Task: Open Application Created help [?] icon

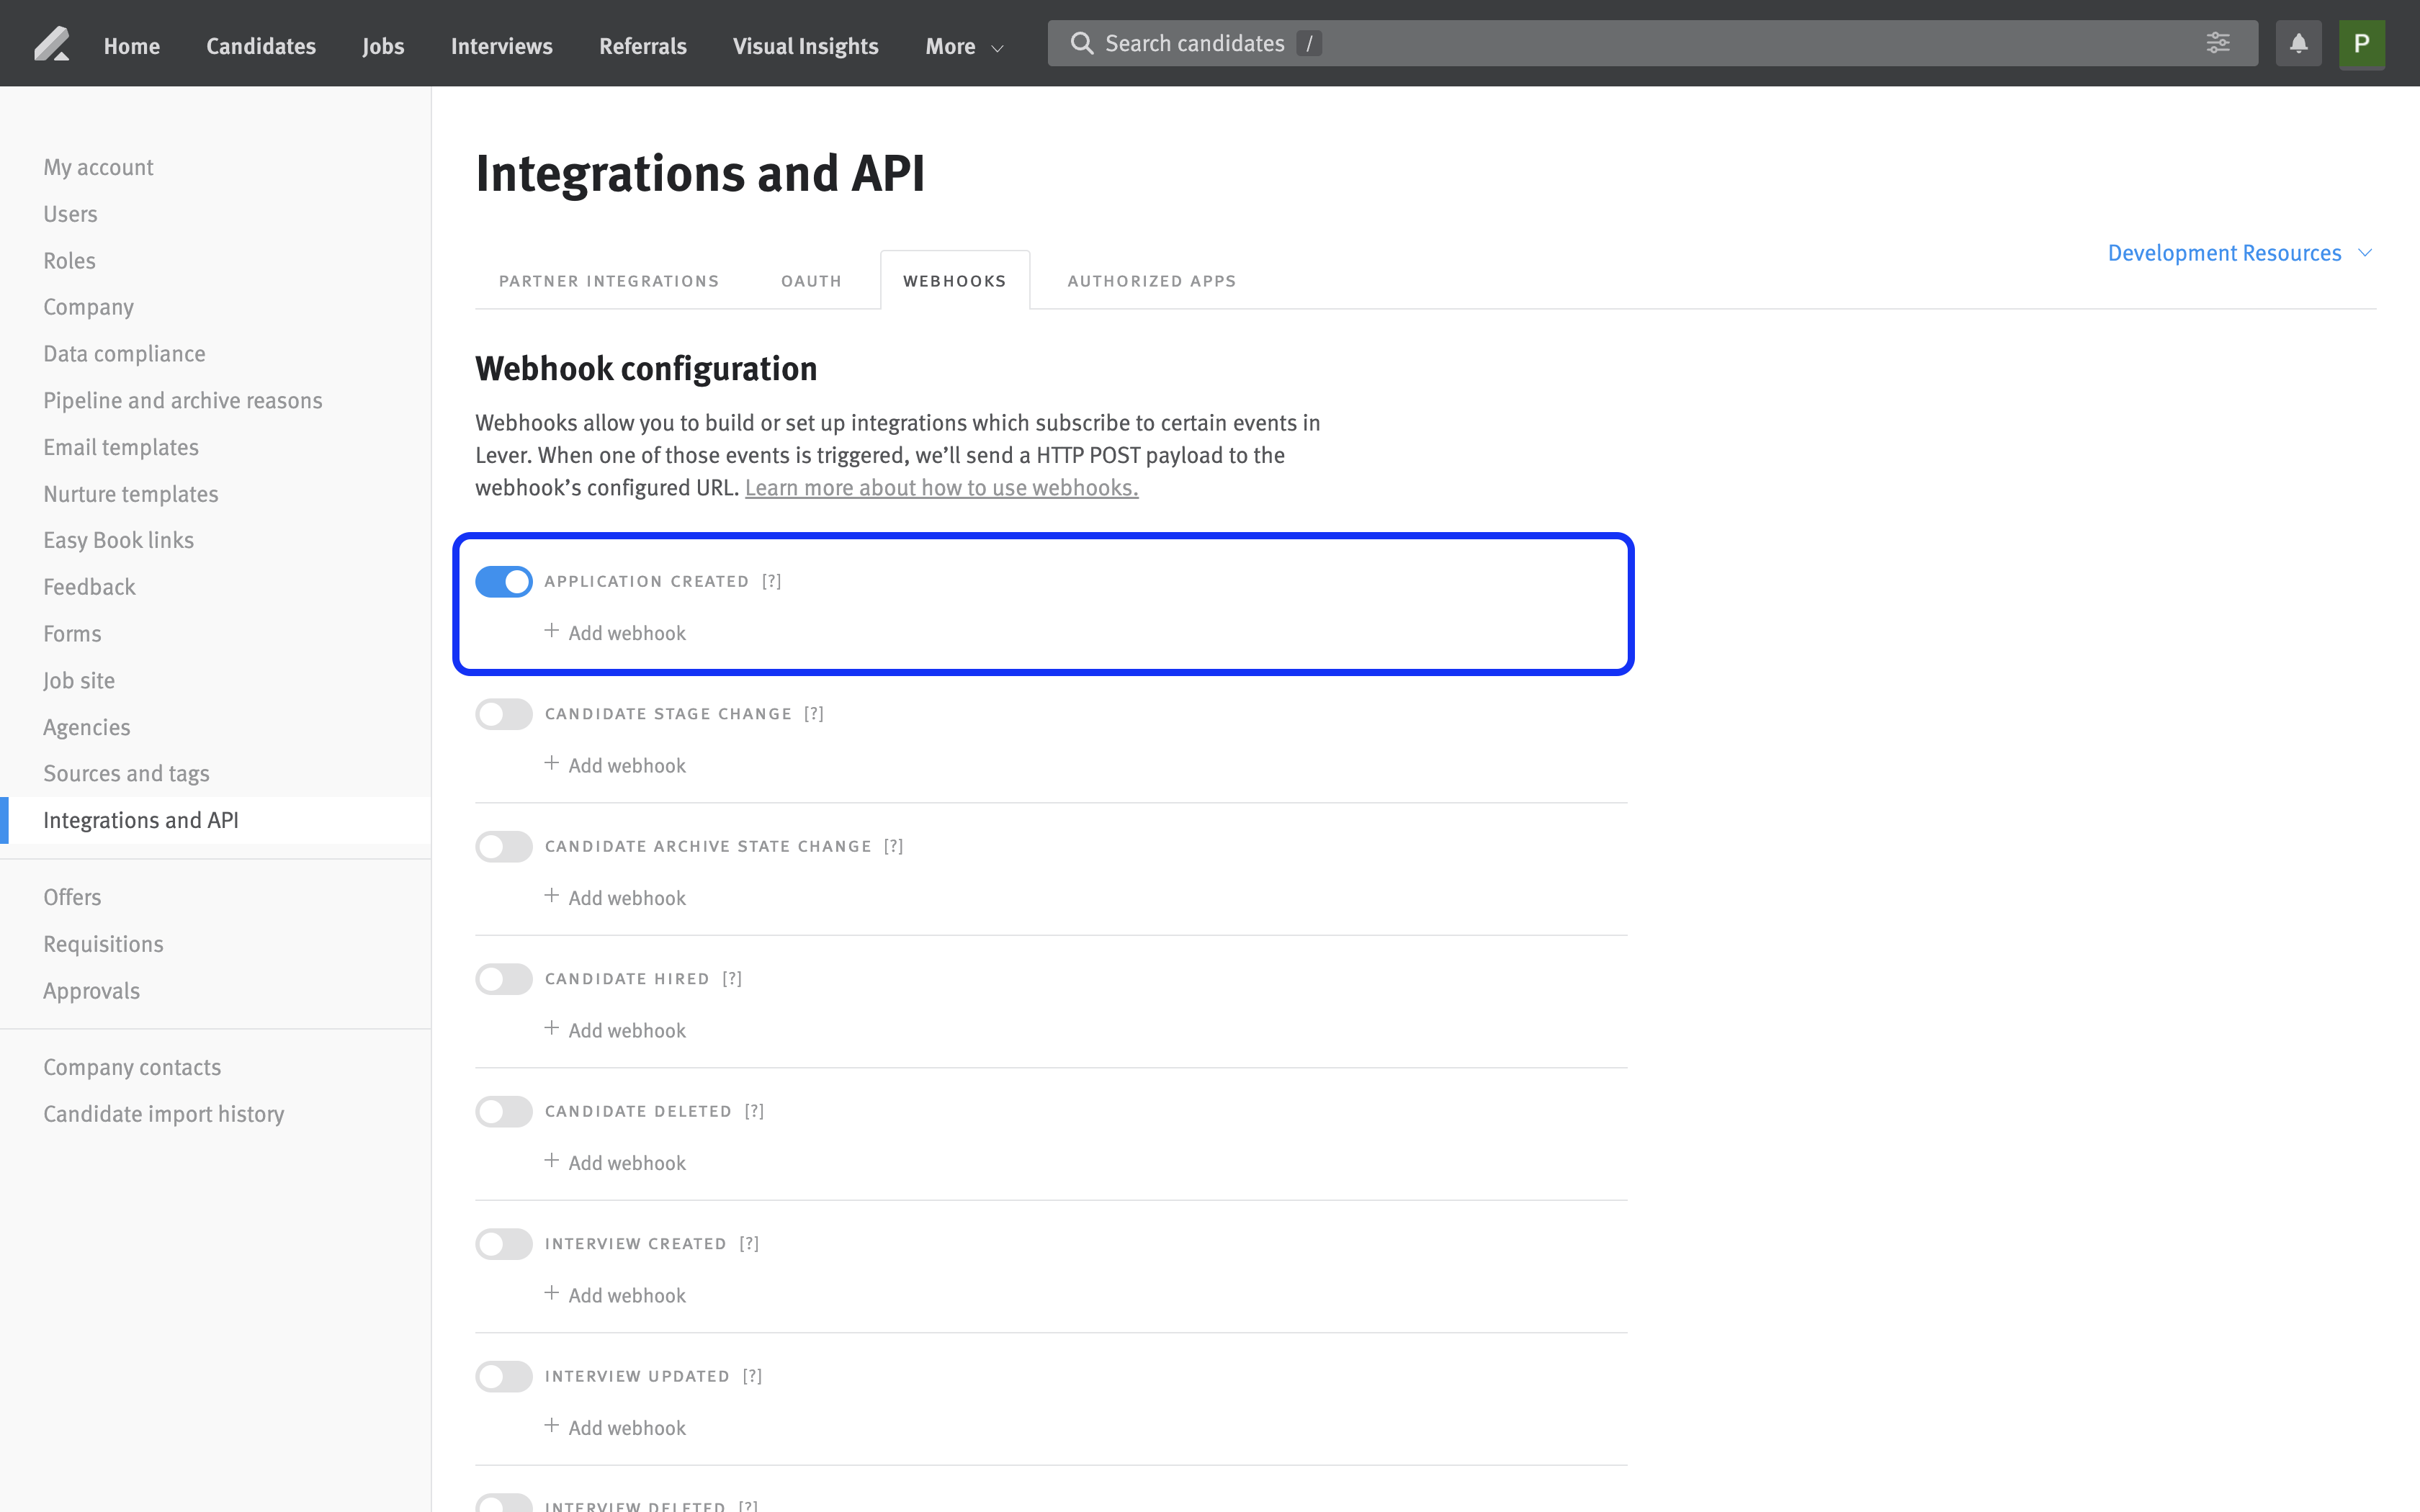Action: pos(771,581)
